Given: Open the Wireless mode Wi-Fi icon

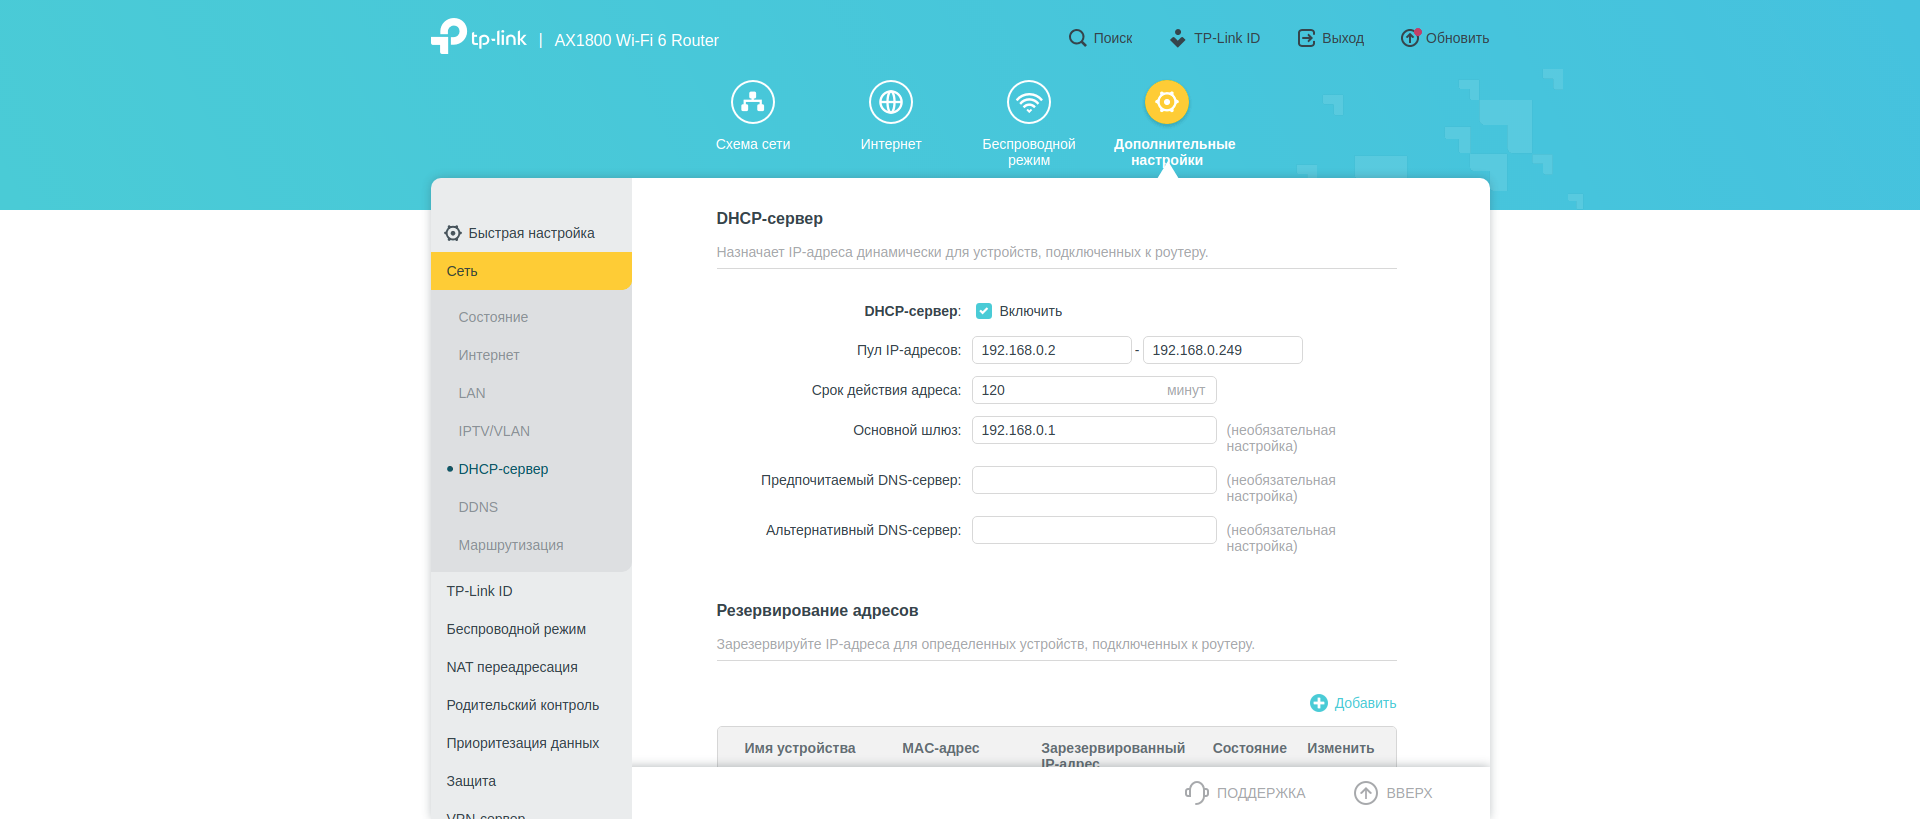Looking at the screenshot, I should coord(1028,102).
